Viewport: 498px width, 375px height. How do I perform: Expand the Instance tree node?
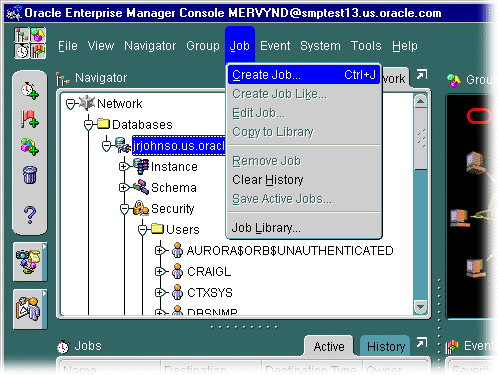pyautogui.click(x=124, y=166)
